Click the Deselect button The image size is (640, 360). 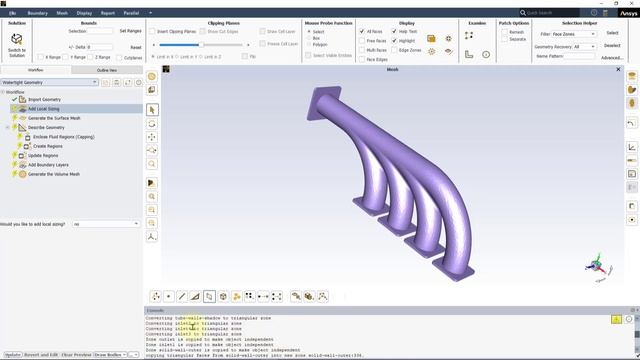612,46
